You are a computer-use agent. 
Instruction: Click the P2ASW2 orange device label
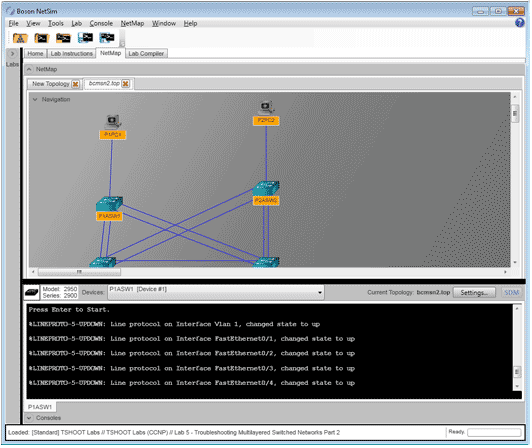pos(266,201)
